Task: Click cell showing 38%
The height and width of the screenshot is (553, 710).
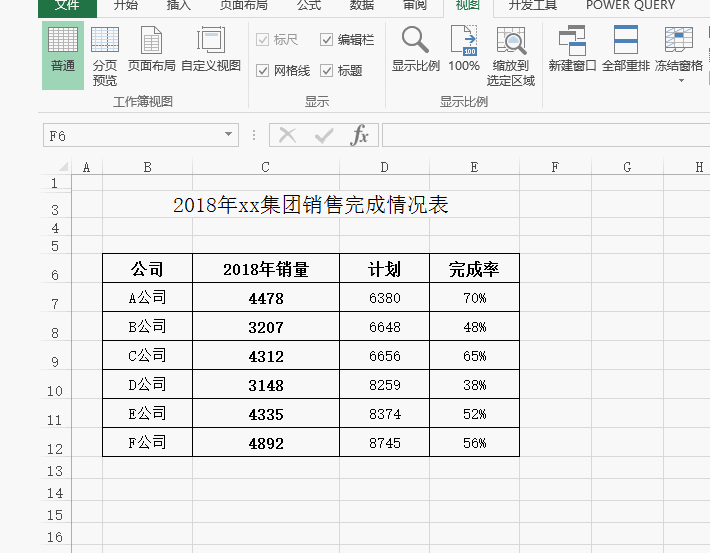Action: point(474,384)
